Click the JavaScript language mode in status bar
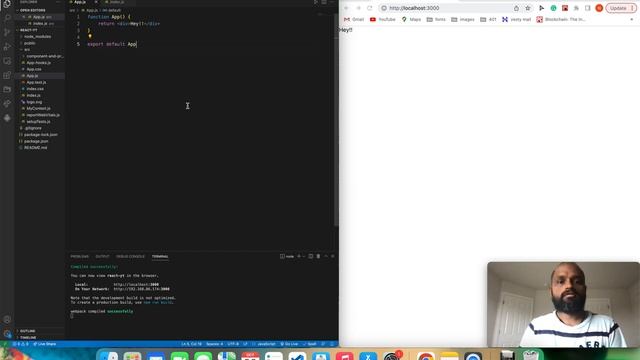The image size is (640, 360). tap(266, 344)
